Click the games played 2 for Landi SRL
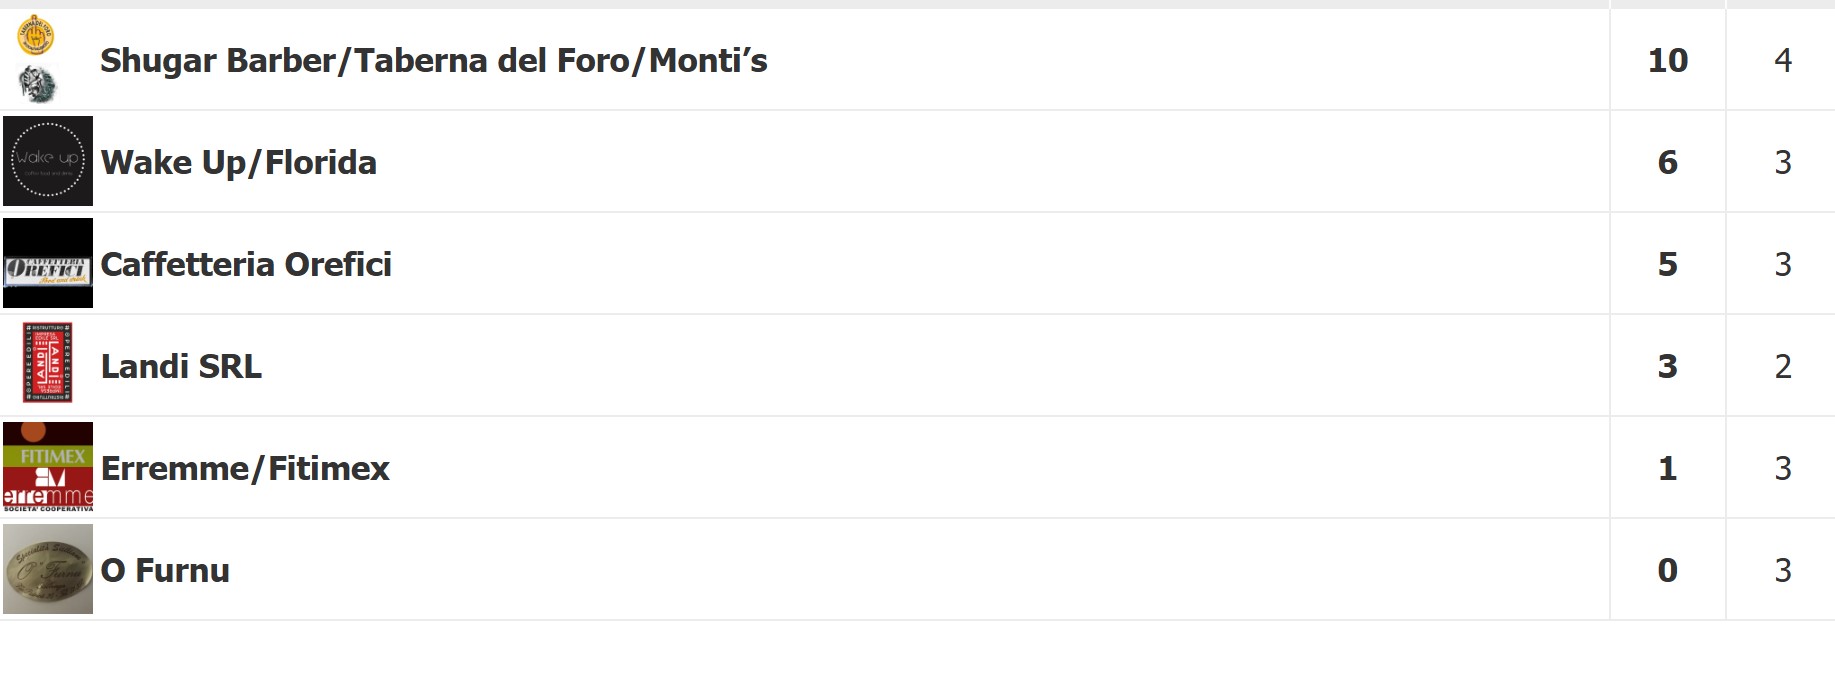 1782,367
